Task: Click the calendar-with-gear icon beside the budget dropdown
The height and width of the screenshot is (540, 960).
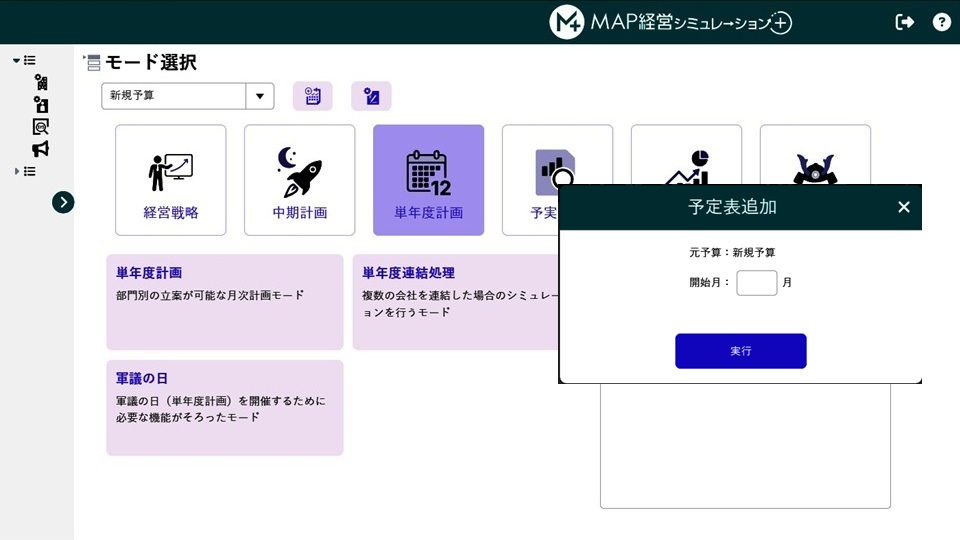Action: [x=312, y=96]
